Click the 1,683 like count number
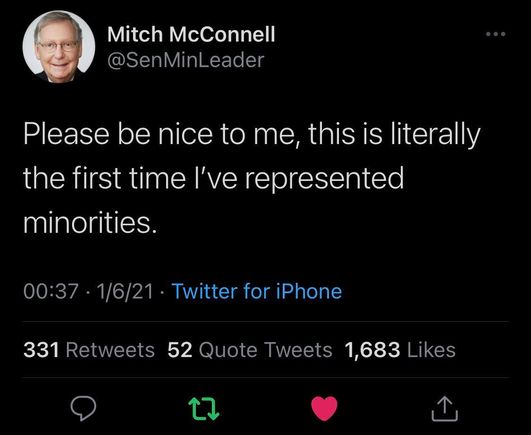Screen dimensions: 531x435 tap(372, 350)
